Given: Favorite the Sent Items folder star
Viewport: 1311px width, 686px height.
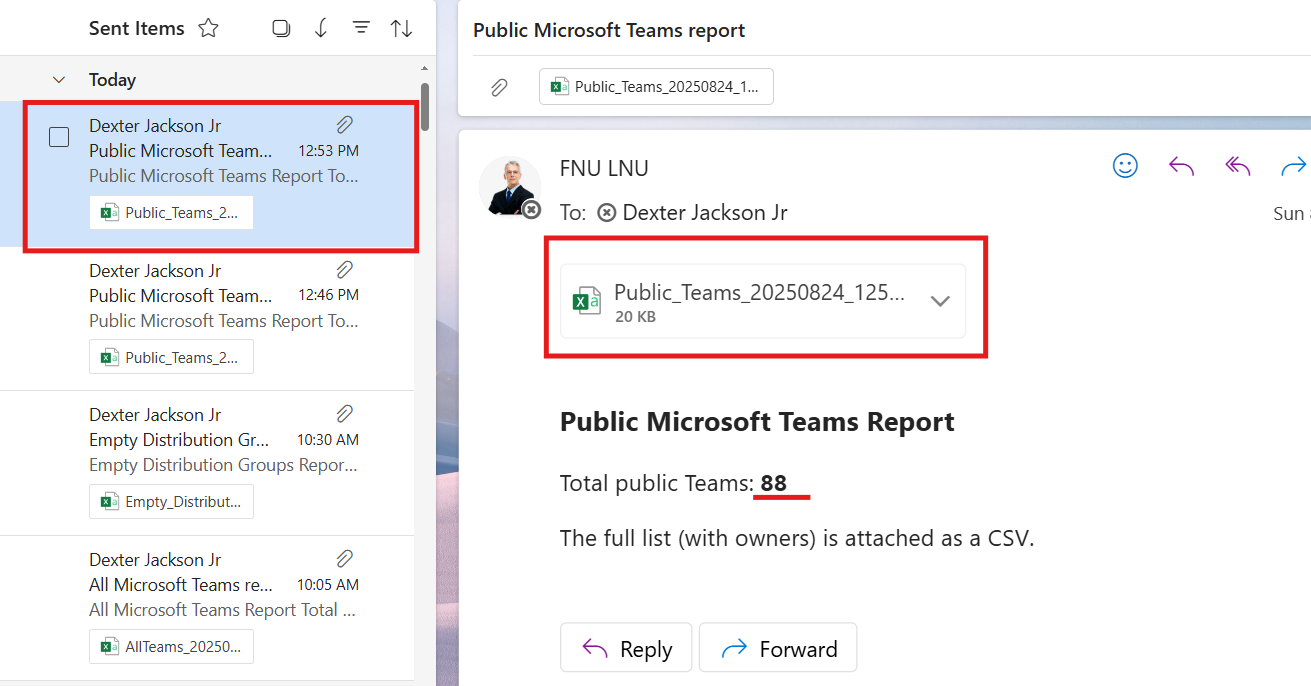Looking at the screenshot, I should pyautogui.click(x=208, y=29).
